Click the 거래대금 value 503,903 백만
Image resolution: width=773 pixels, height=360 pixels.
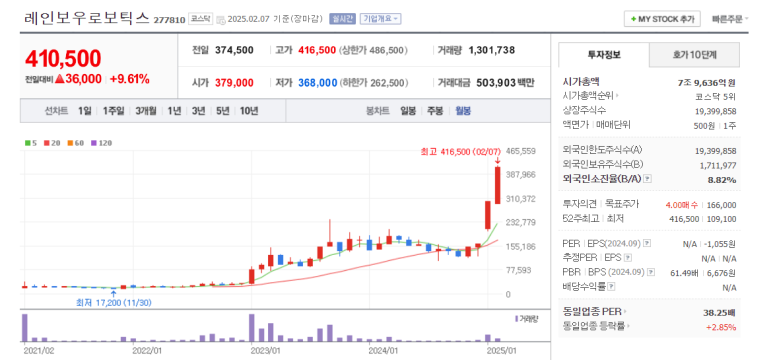click(x=505, y=83)
